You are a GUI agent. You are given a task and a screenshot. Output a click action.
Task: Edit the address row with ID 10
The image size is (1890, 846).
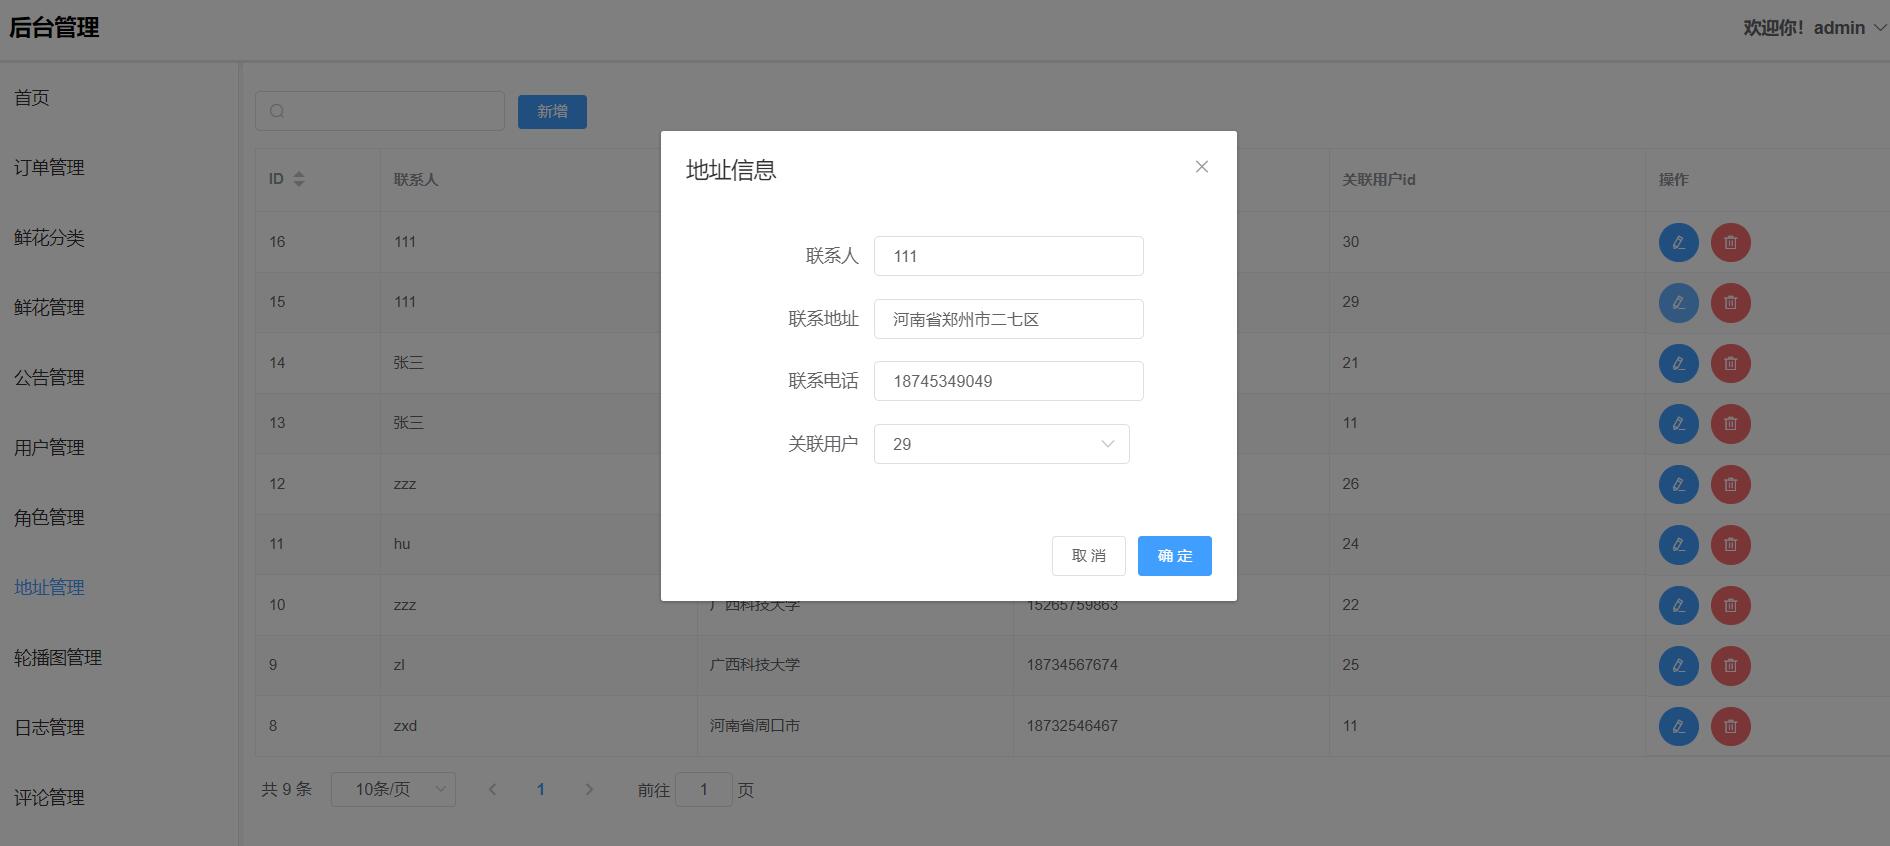(x=1678, y=605)
